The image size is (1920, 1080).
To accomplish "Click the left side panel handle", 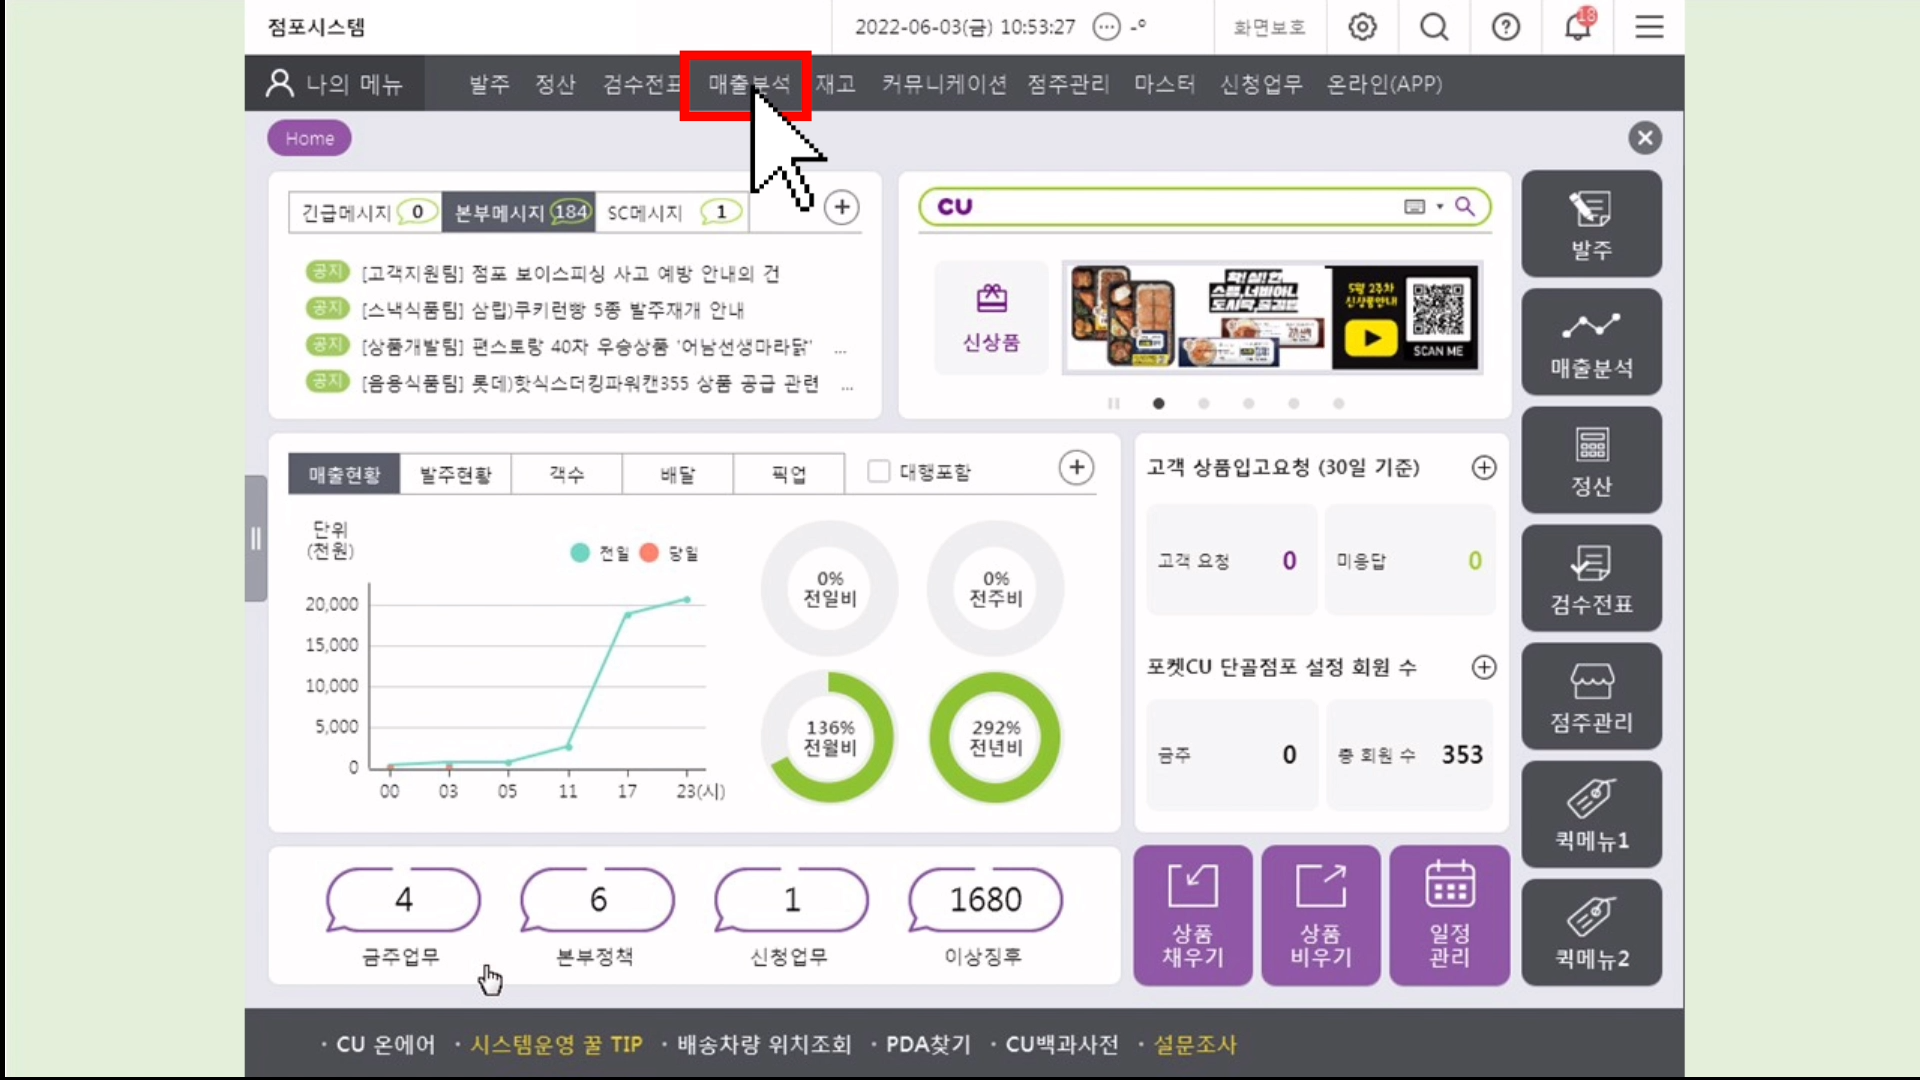I will (256, 539).
